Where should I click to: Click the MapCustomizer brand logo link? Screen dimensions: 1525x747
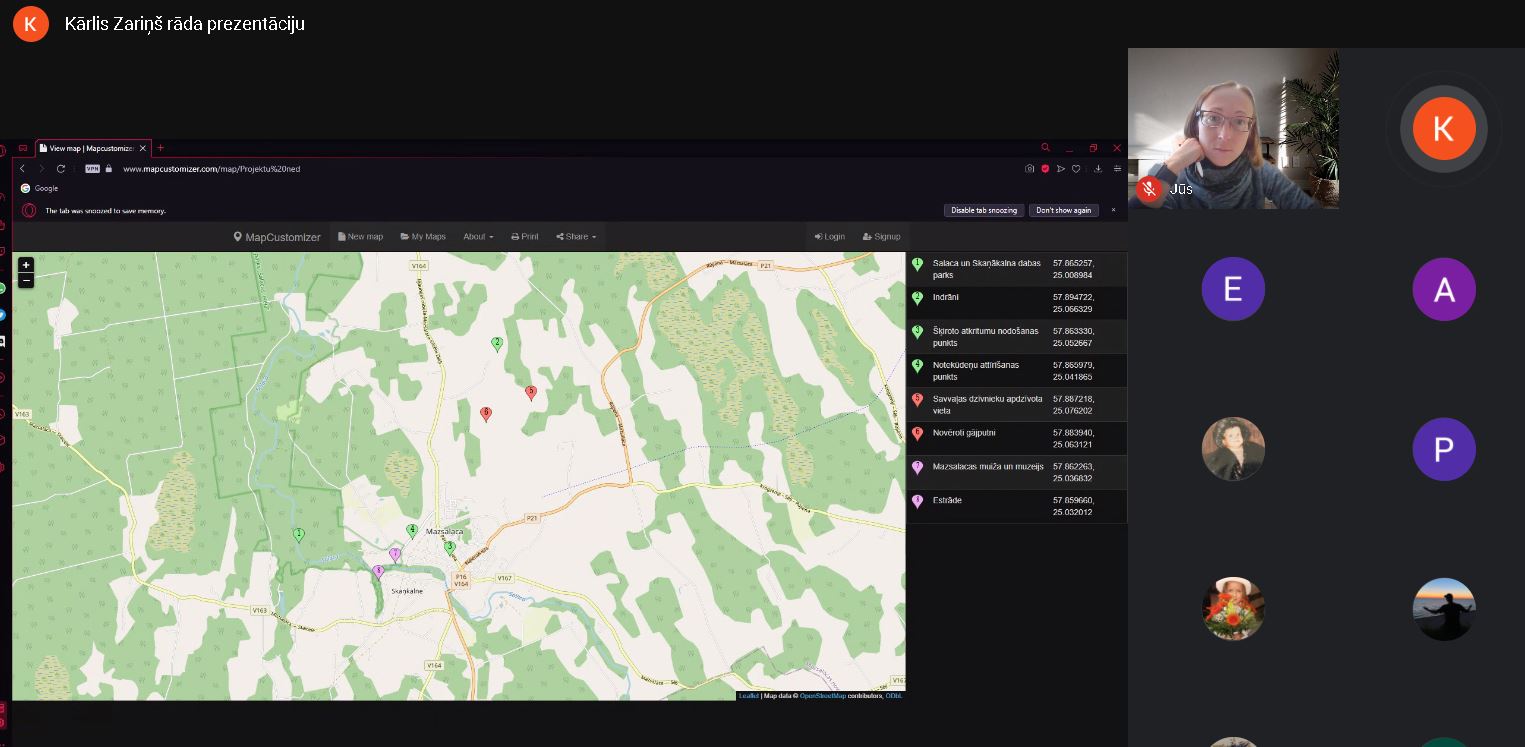[277, 237]
